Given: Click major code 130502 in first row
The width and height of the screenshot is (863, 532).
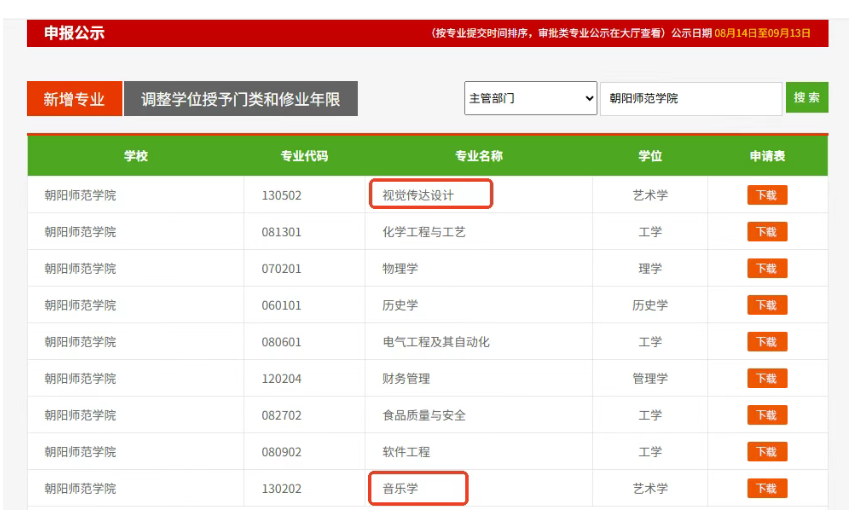Looking at the screenshot, I should coord(281,195).
